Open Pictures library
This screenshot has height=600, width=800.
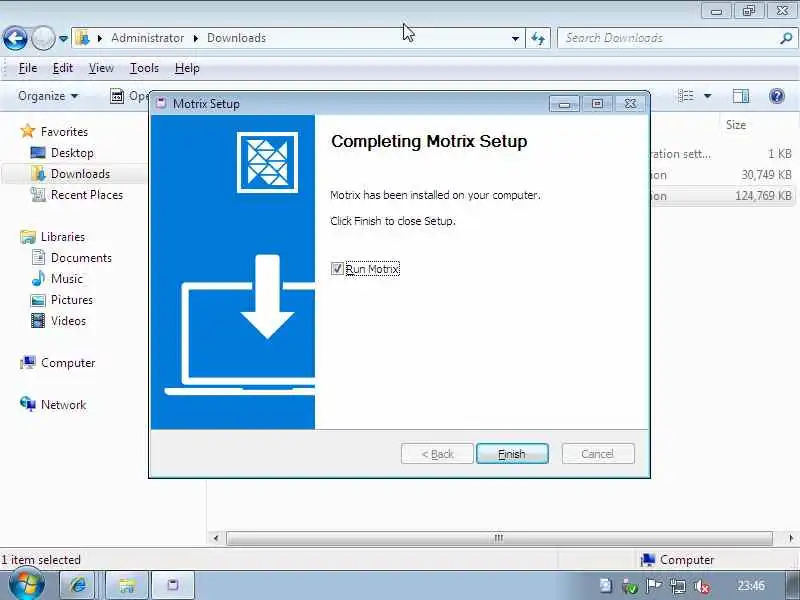click(x=71, y=299)
